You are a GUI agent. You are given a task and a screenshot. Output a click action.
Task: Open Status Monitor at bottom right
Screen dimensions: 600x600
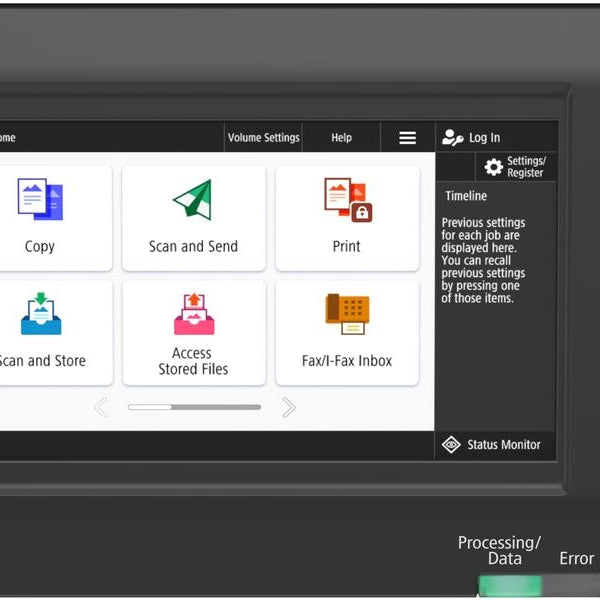point(494,445)
